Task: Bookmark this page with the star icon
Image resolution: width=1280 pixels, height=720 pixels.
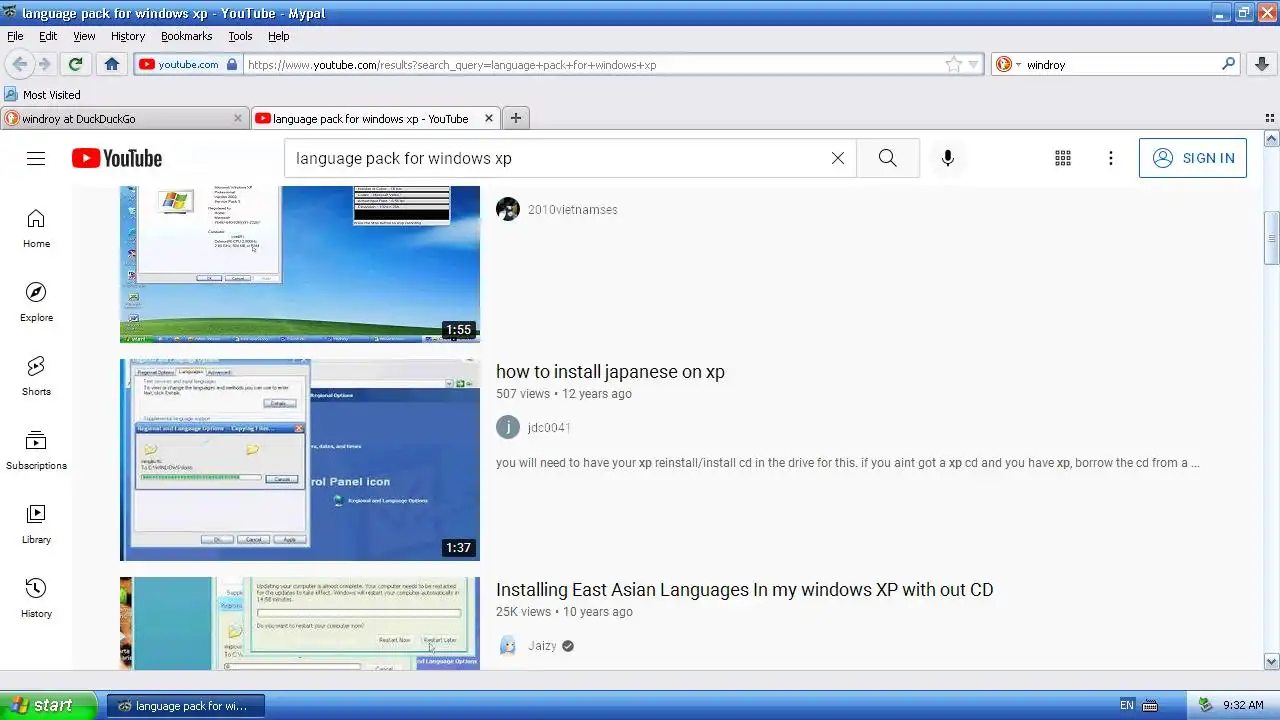Action: (954, 64)
